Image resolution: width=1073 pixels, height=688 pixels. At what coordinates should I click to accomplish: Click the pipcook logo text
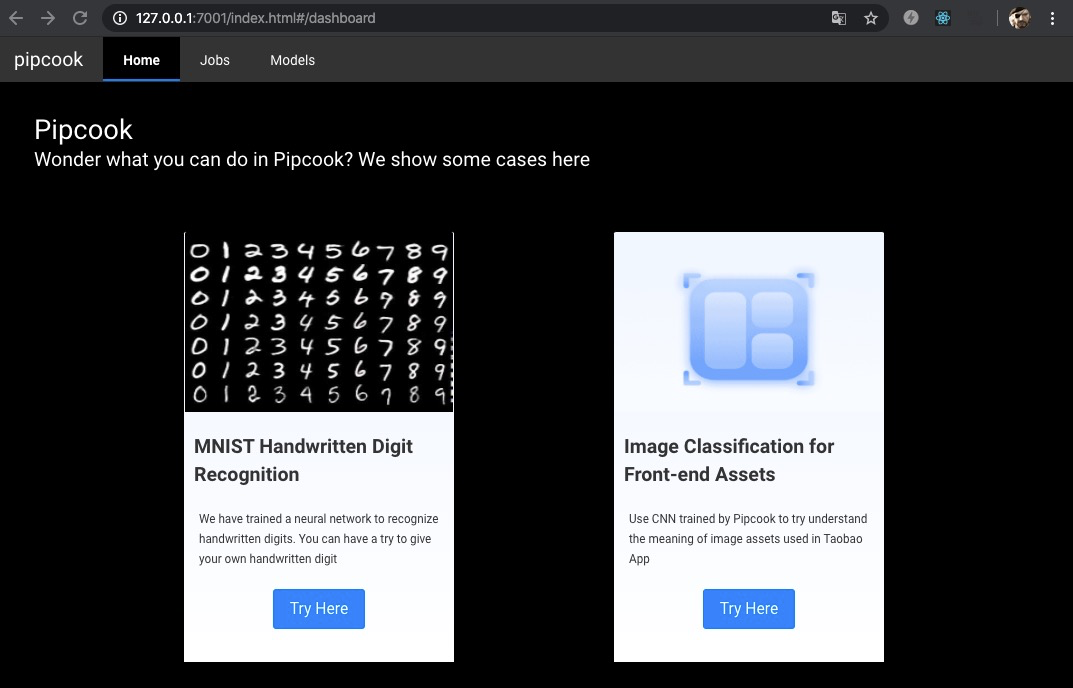(49, 60)
